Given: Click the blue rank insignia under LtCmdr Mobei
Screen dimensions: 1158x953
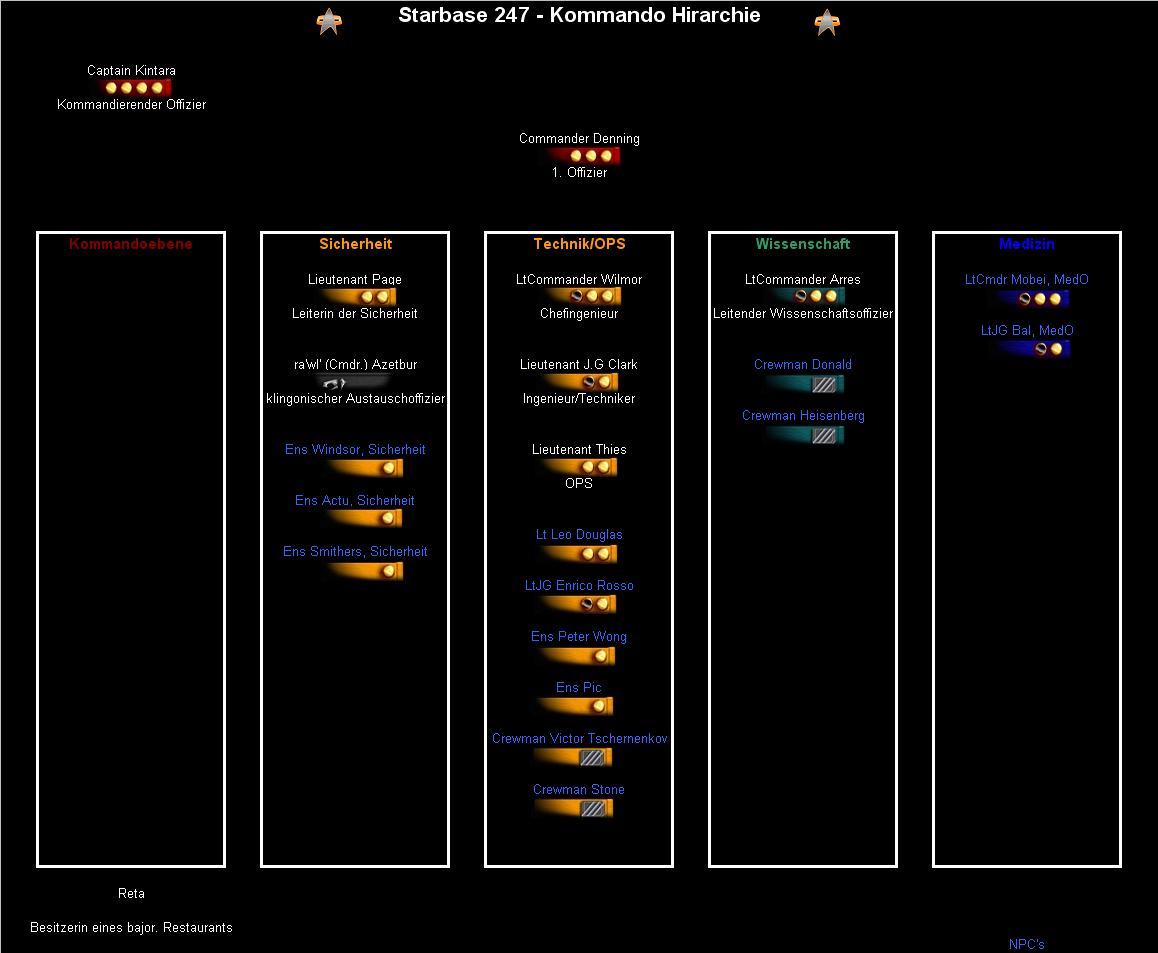Looking at the screenshot, I should (1033, 298).
